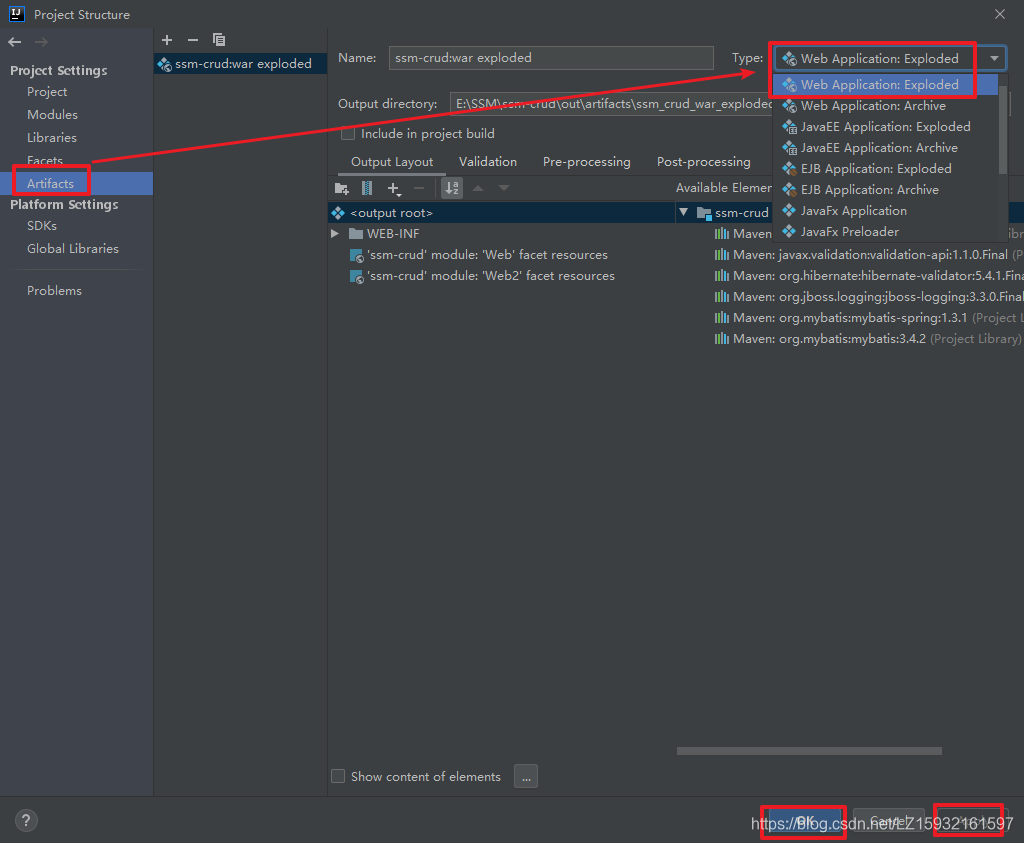Screen dimensions: 1024x843
Task: Toggle sort elements by names and types
Action: point(452,188)
